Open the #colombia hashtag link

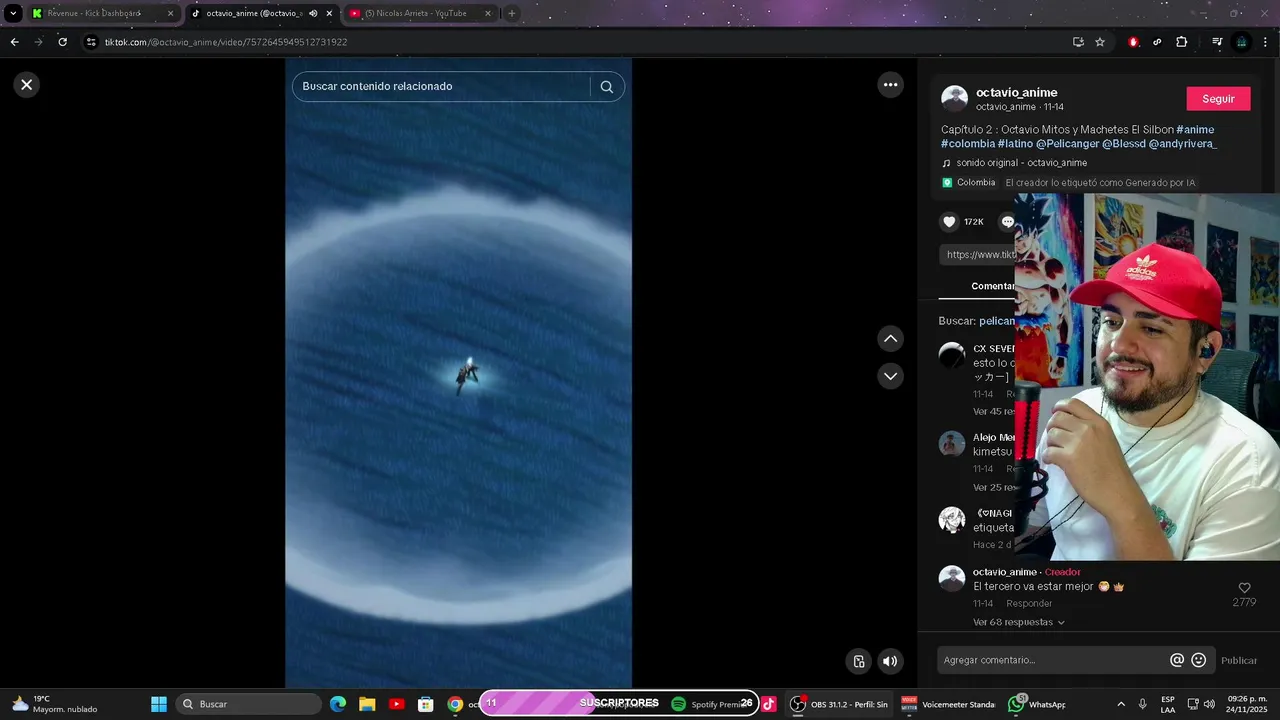967,144
